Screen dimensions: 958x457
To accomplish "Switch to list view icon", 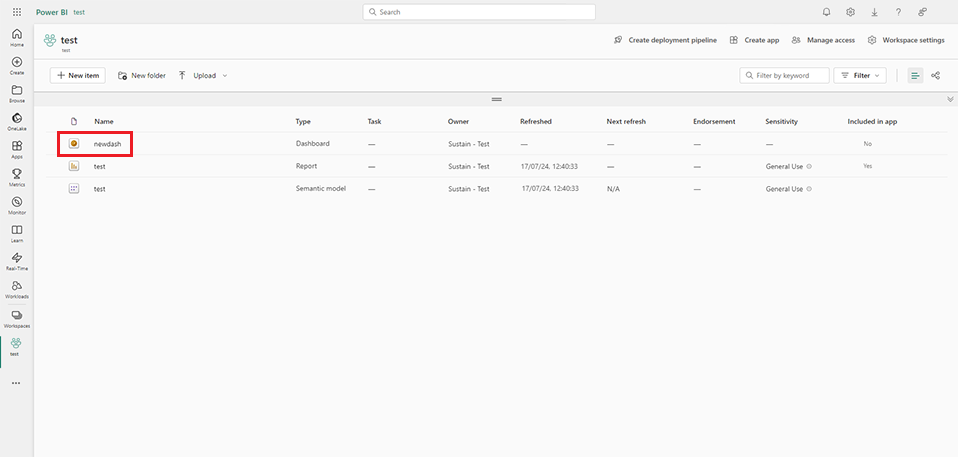I will 915,75.
